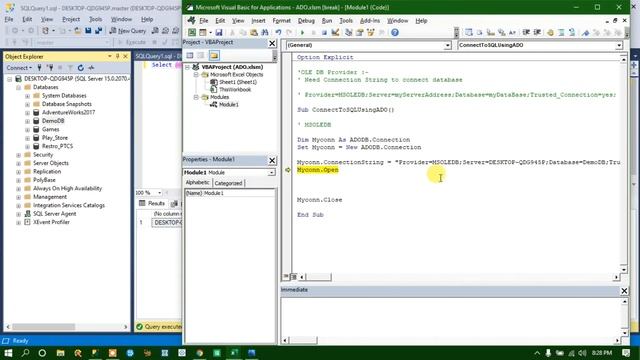Screen dimensions: 640x360
Task: Click the Save icon in VBA toolbar
Action: pyautogui.click(x=219, y=32)
